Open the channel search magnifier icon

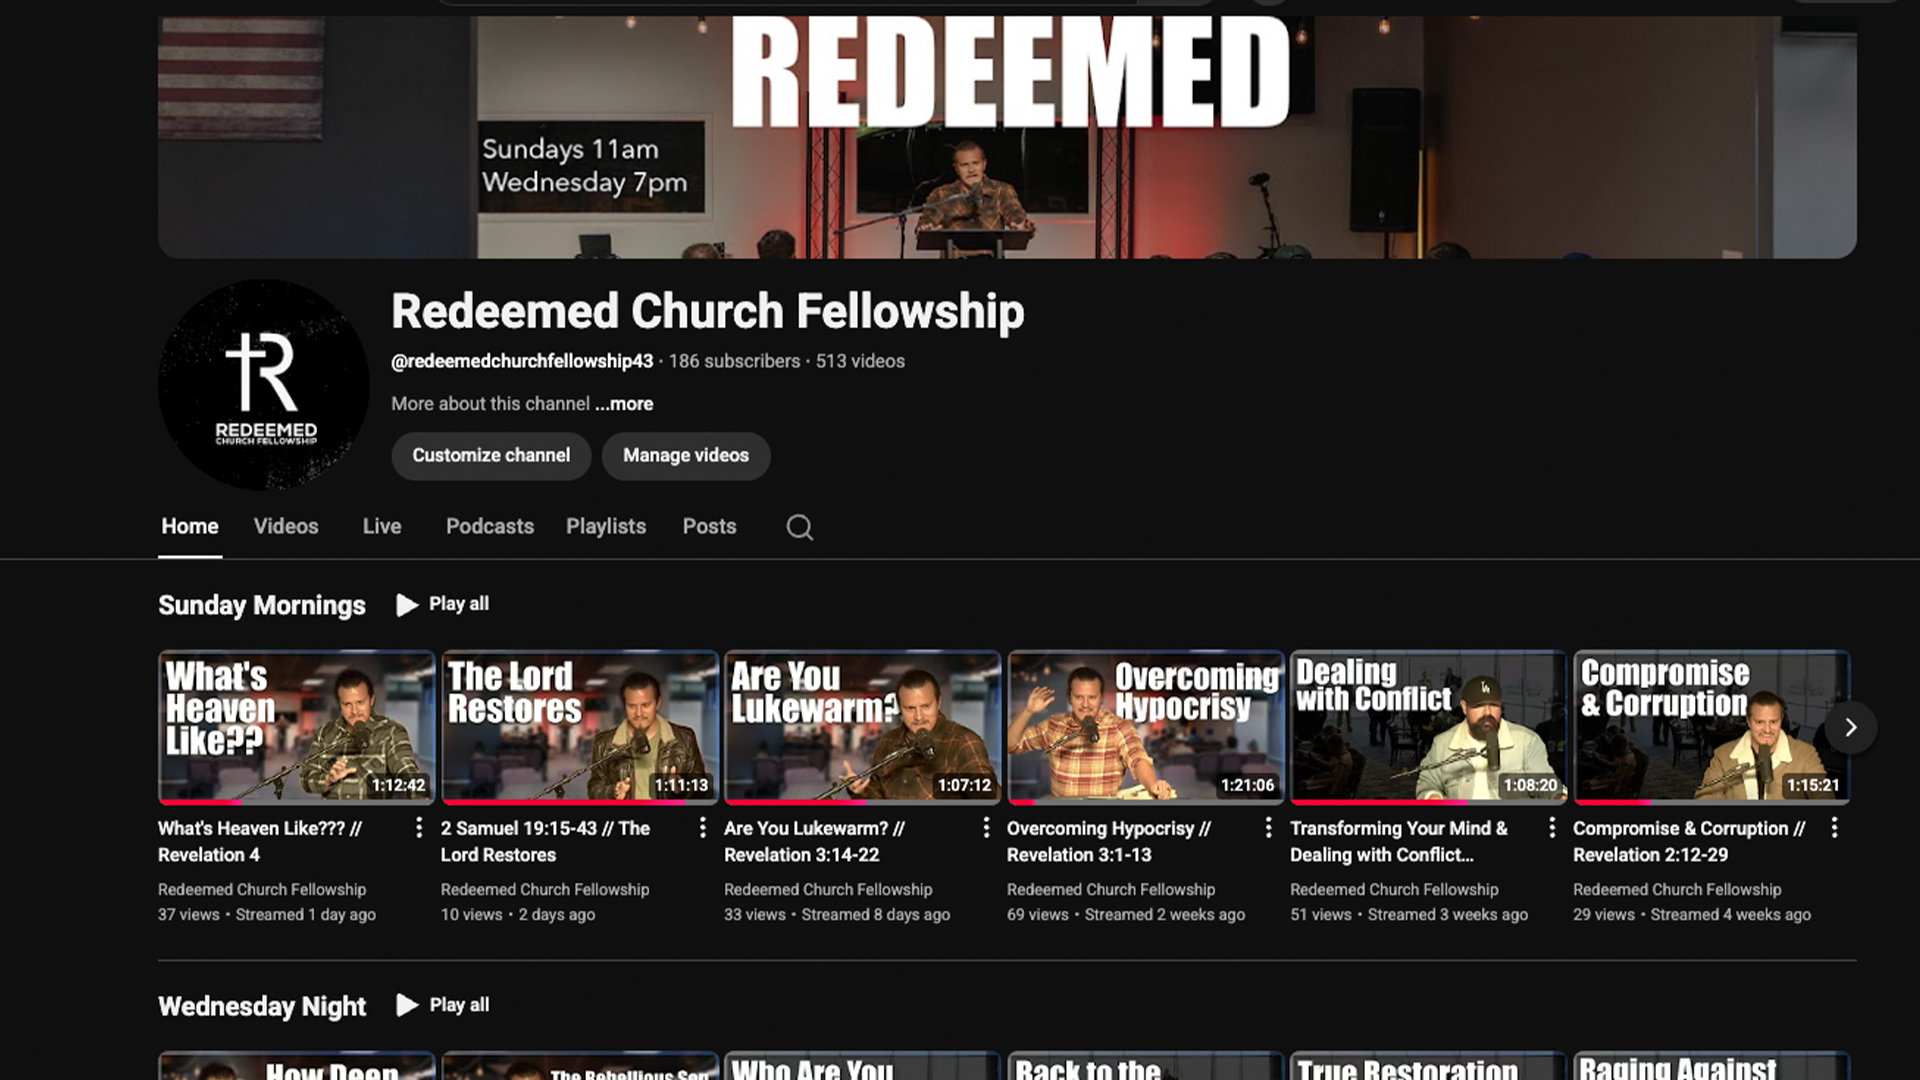click(799, 527)
